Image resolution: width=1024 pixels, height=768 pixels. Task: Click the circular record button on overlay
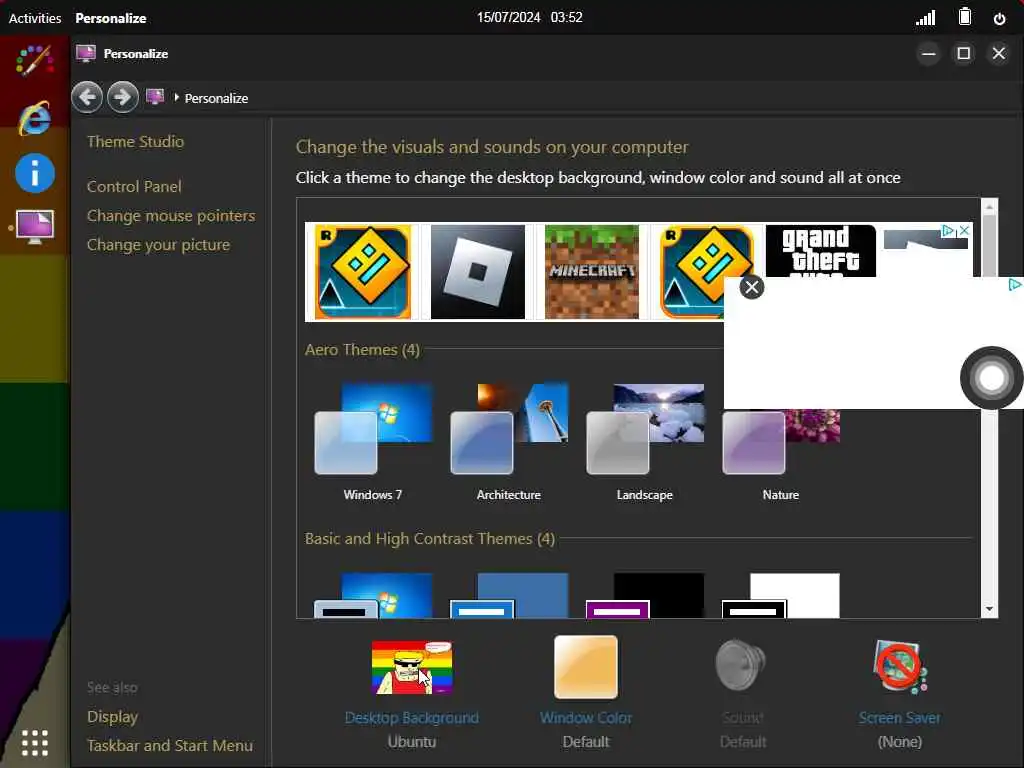coord(991,377)
